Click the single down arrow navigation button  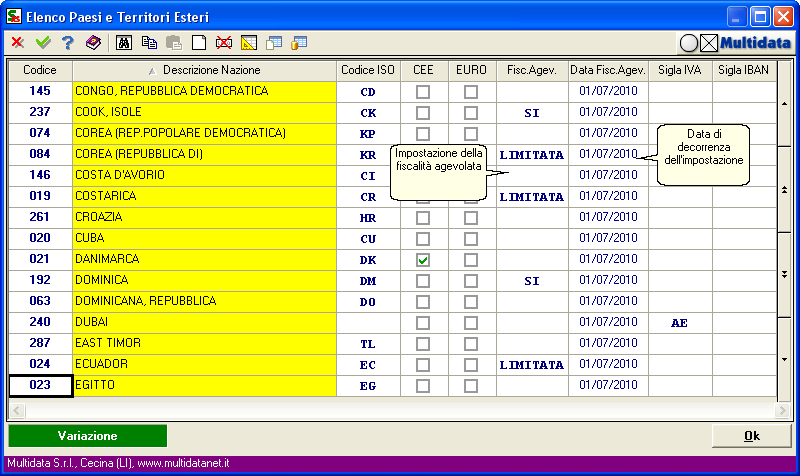click(x=784, y=359)
